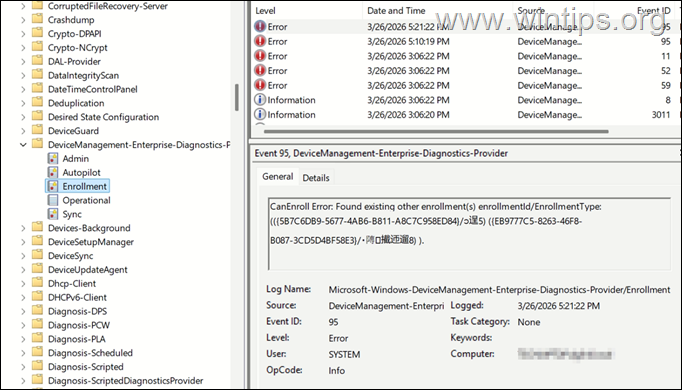Click the Autopilot log icon
The height and width of the screenshot is (390, 682).
[x=53, y=173]
